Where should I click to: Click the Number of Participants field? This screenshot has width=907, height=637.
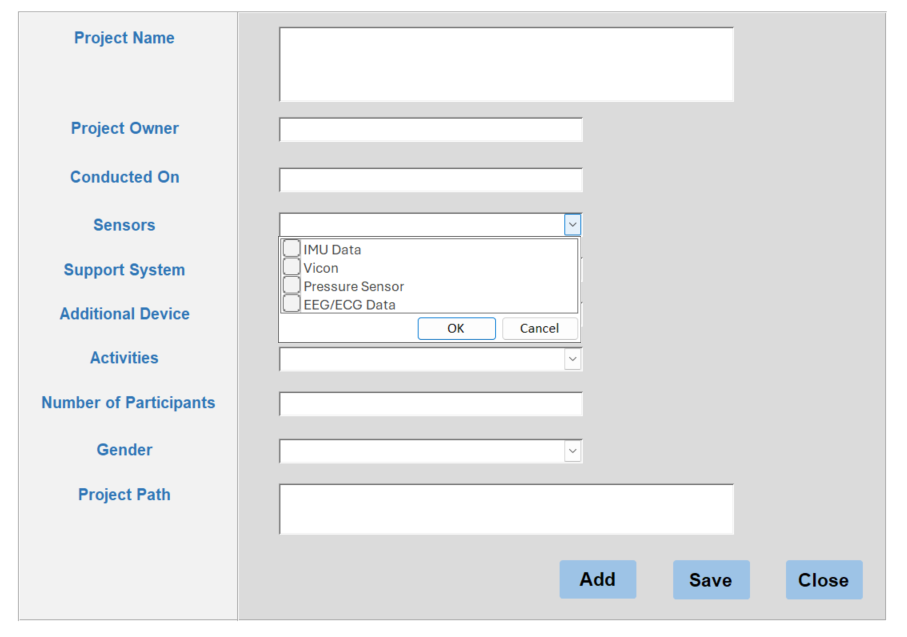(x=430, y=404)
